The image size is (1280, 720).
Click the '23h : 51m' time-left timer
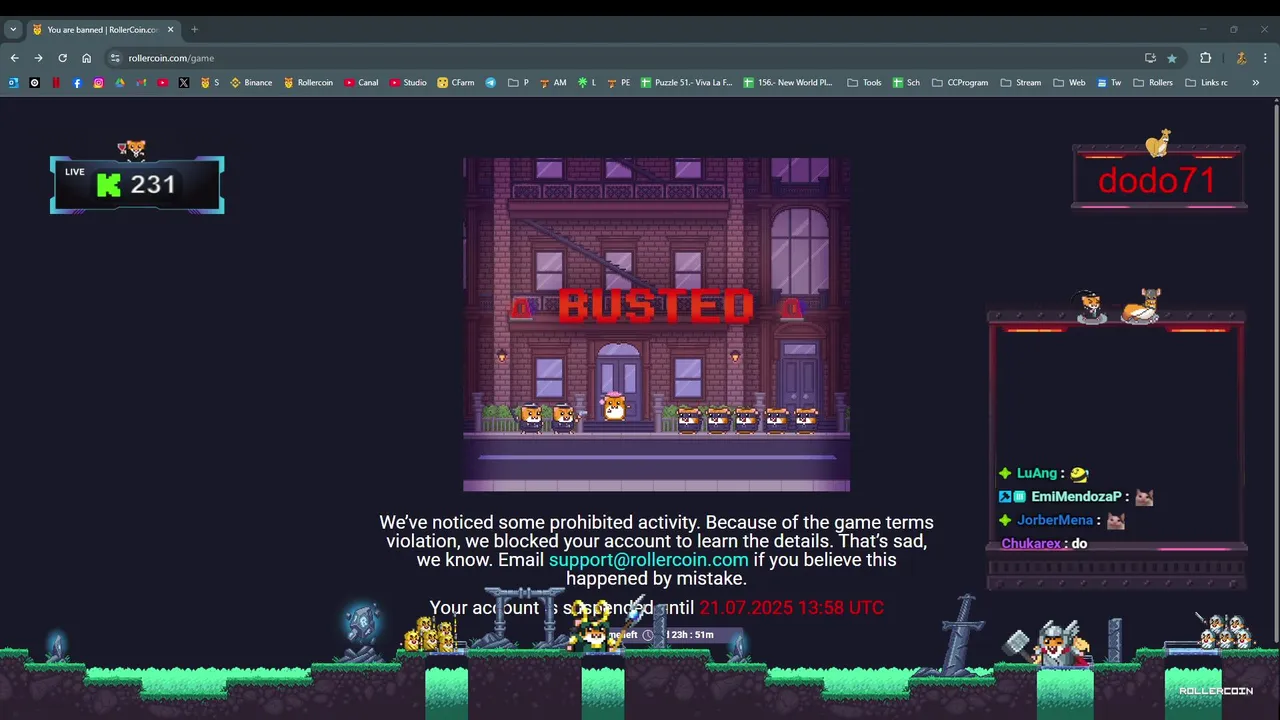coord(690,635)
